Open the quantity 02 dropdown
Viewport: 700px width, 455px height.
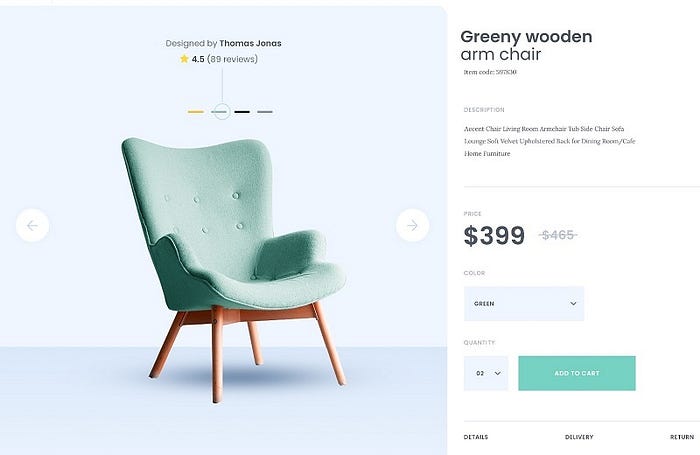[486, 373]
